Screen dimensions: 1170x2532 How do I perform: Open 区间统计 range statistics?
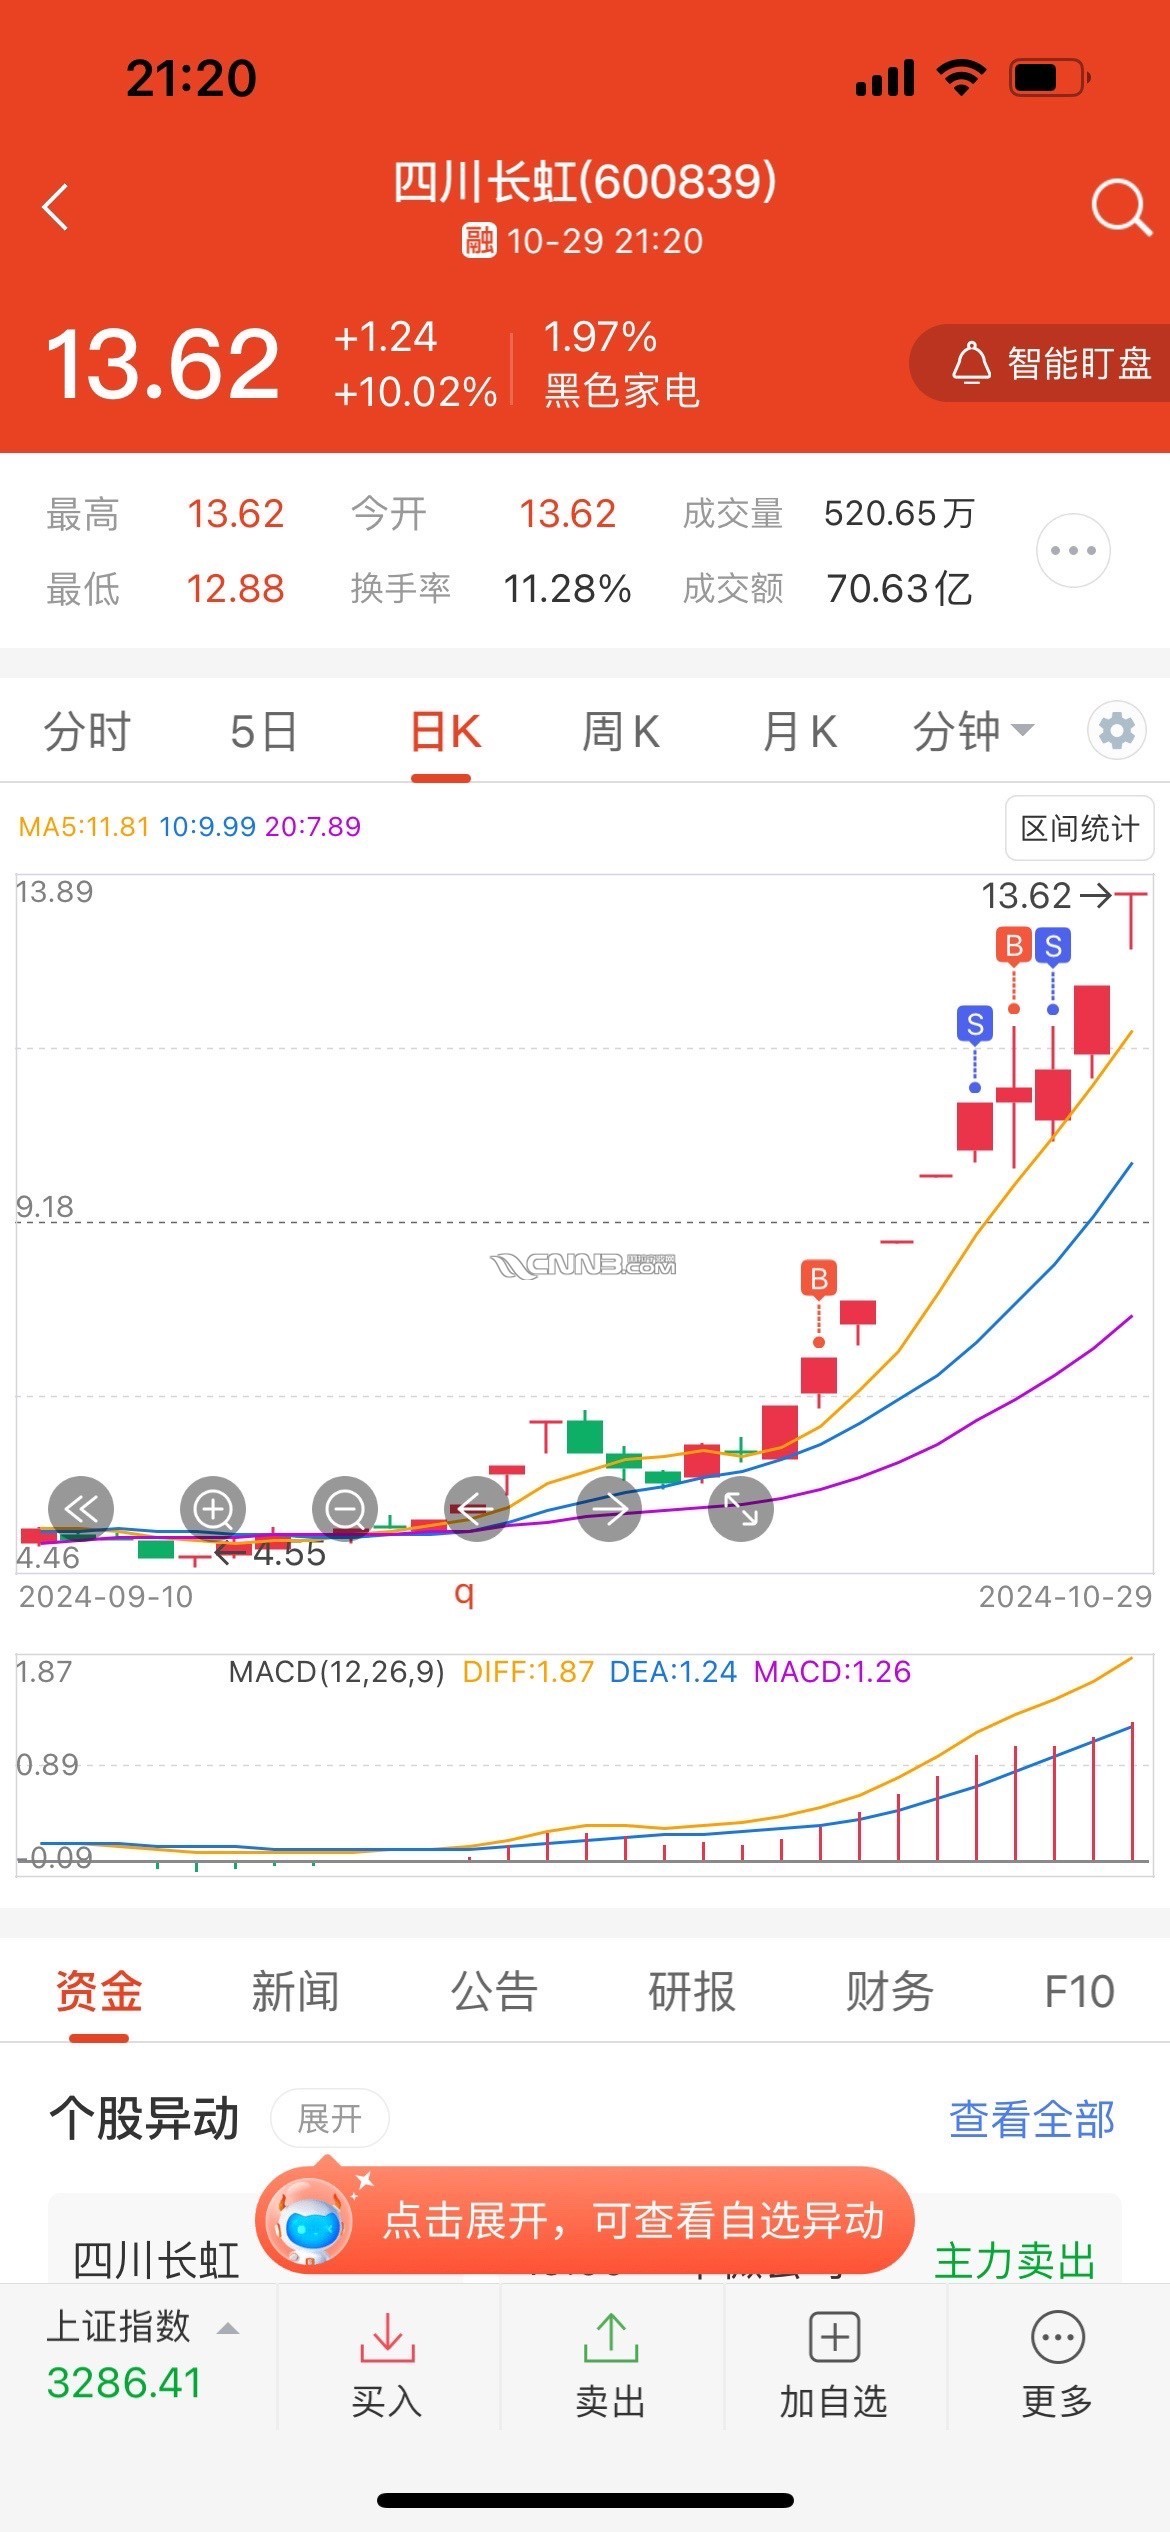point(1079,828)
